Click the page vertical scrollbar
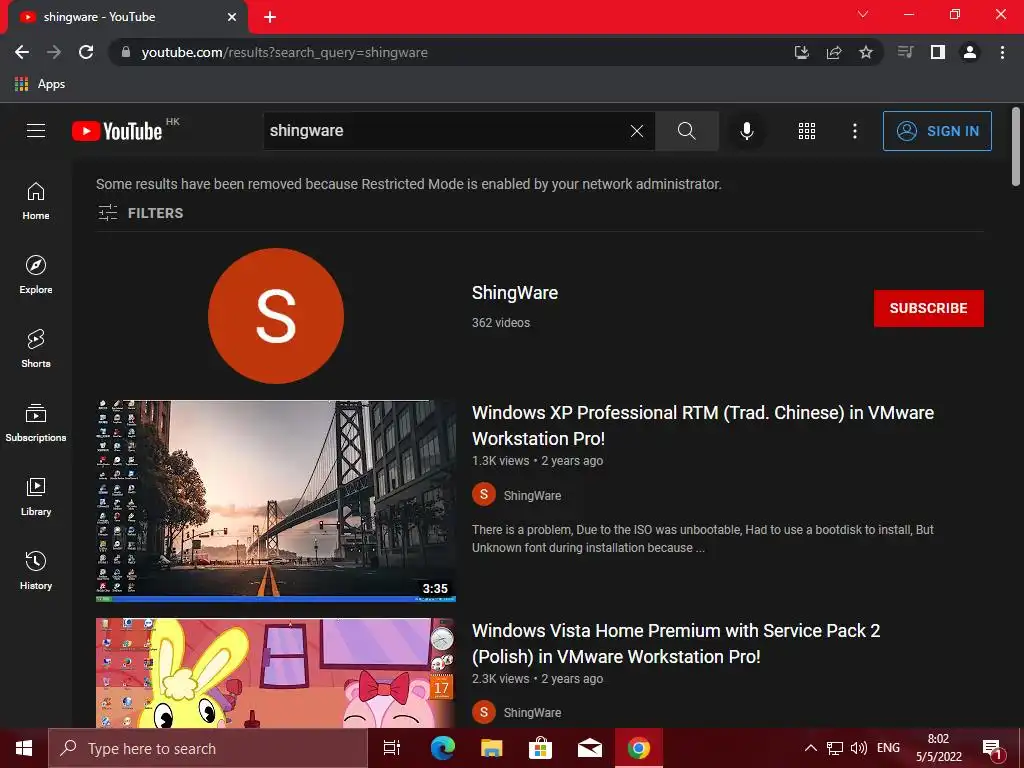The width and height of the screenshot is (1024, 768). (x=1016, y=146)
